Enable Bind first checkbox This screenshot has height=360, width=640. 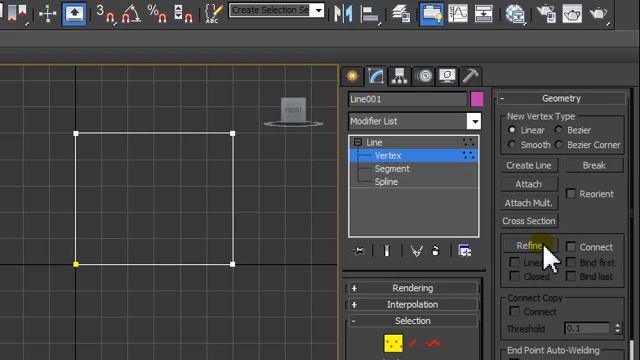571,262
